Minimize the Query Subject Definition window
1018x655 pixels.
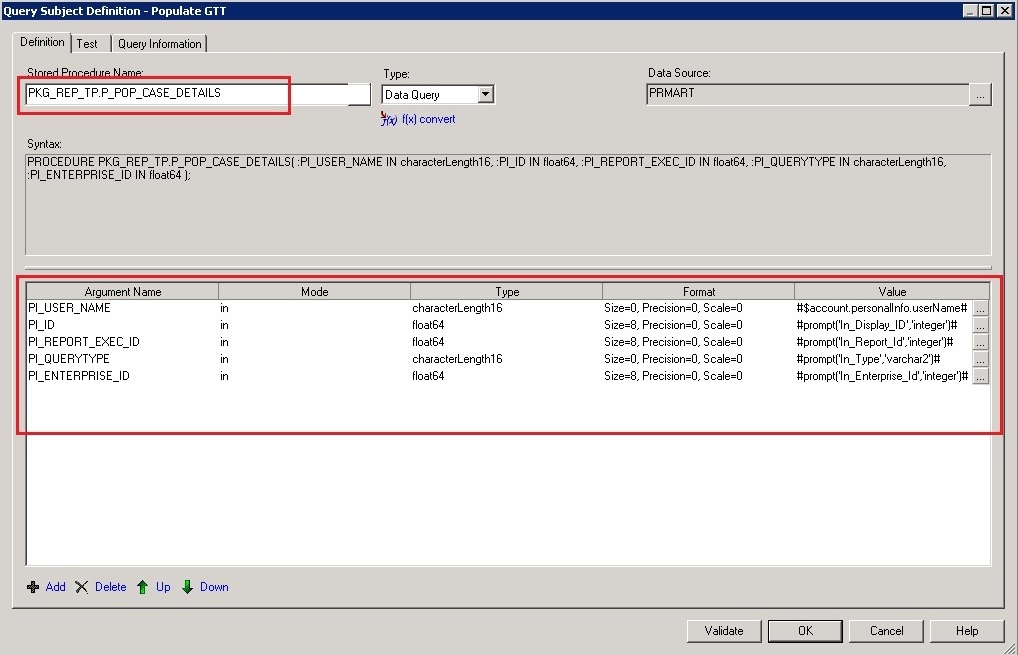tap(970, 10)
